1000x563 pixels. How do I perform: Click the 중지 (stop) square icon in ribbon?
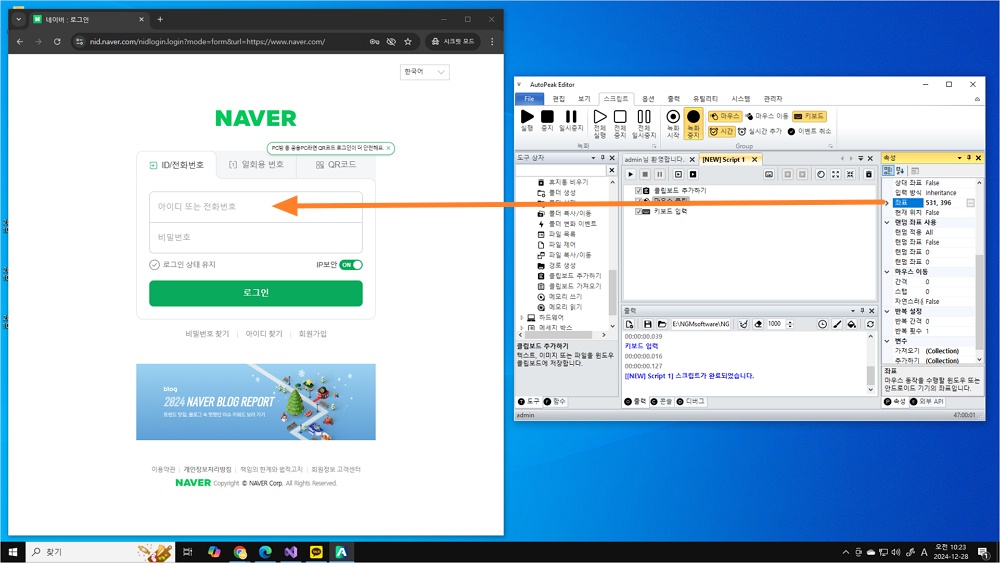(547, 117)
